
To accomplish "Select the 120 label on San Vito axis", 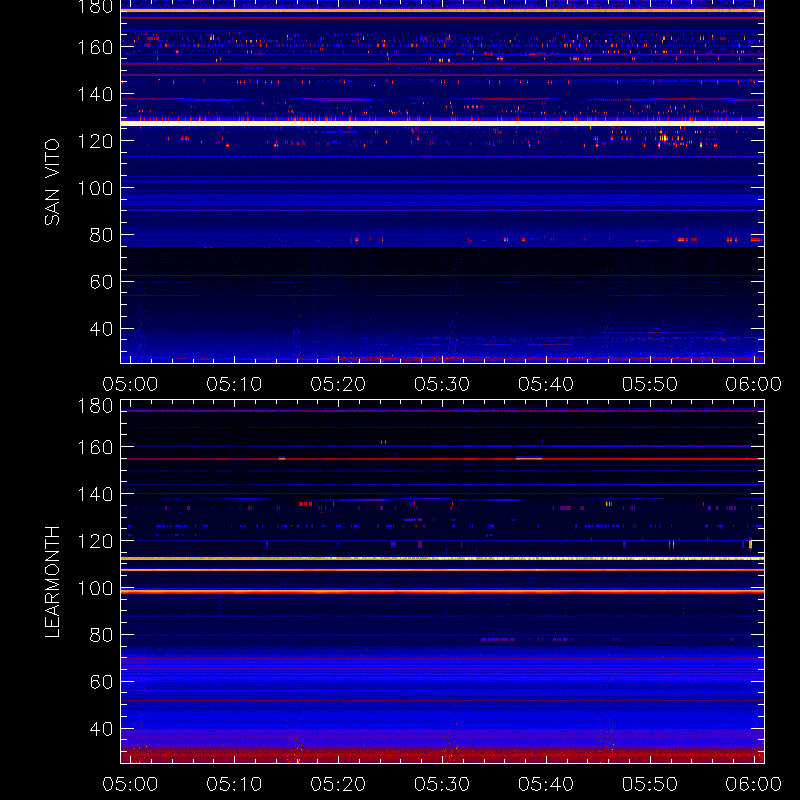I will (95, 141).
